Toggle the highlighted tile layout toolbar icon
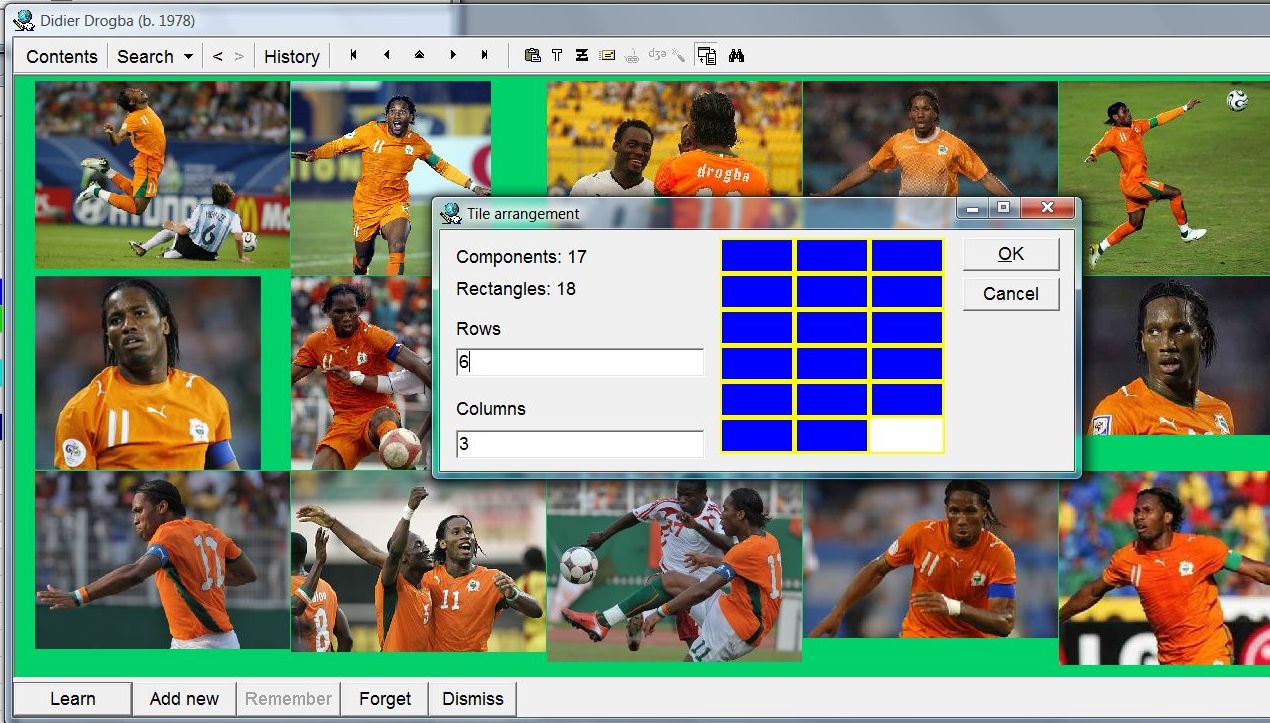This screenshot has height=723, width=1270. [x=707, y=56]
